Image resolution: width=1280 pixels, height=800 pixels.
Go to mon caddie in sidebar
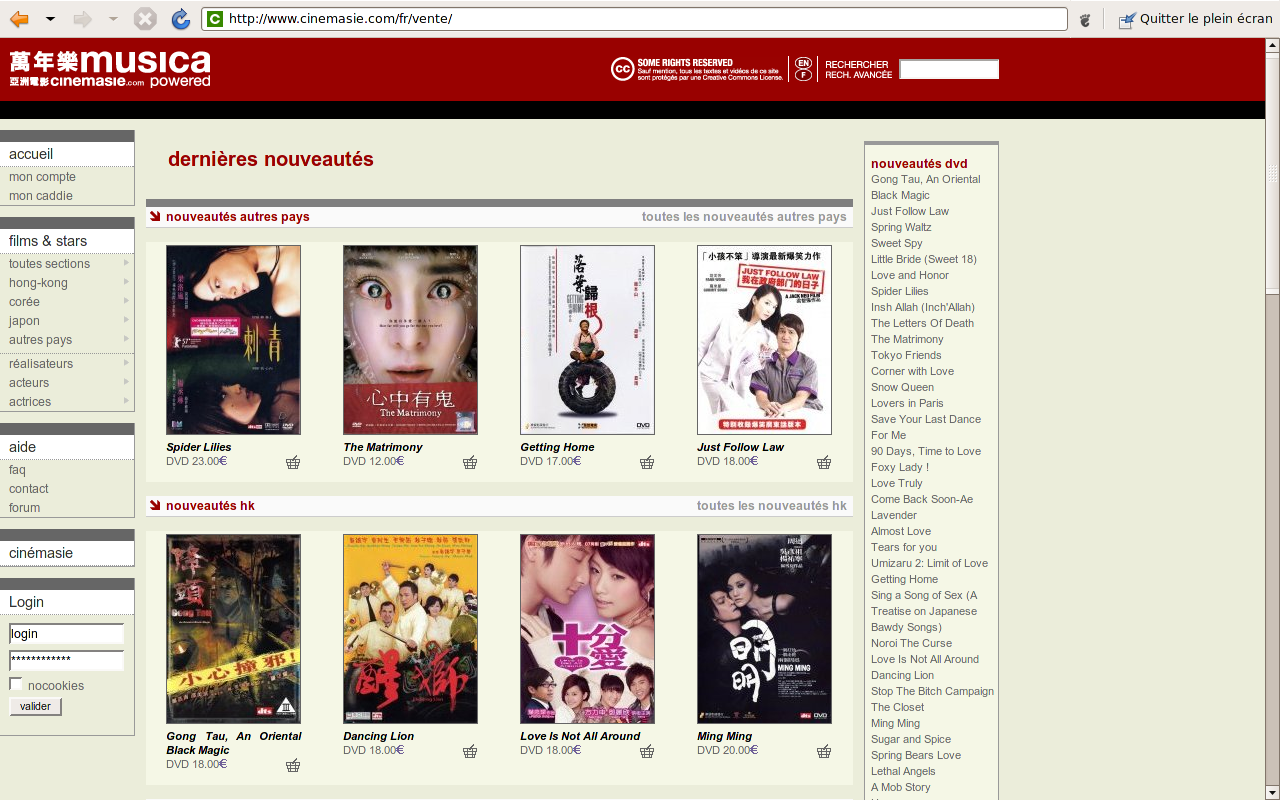41,196
